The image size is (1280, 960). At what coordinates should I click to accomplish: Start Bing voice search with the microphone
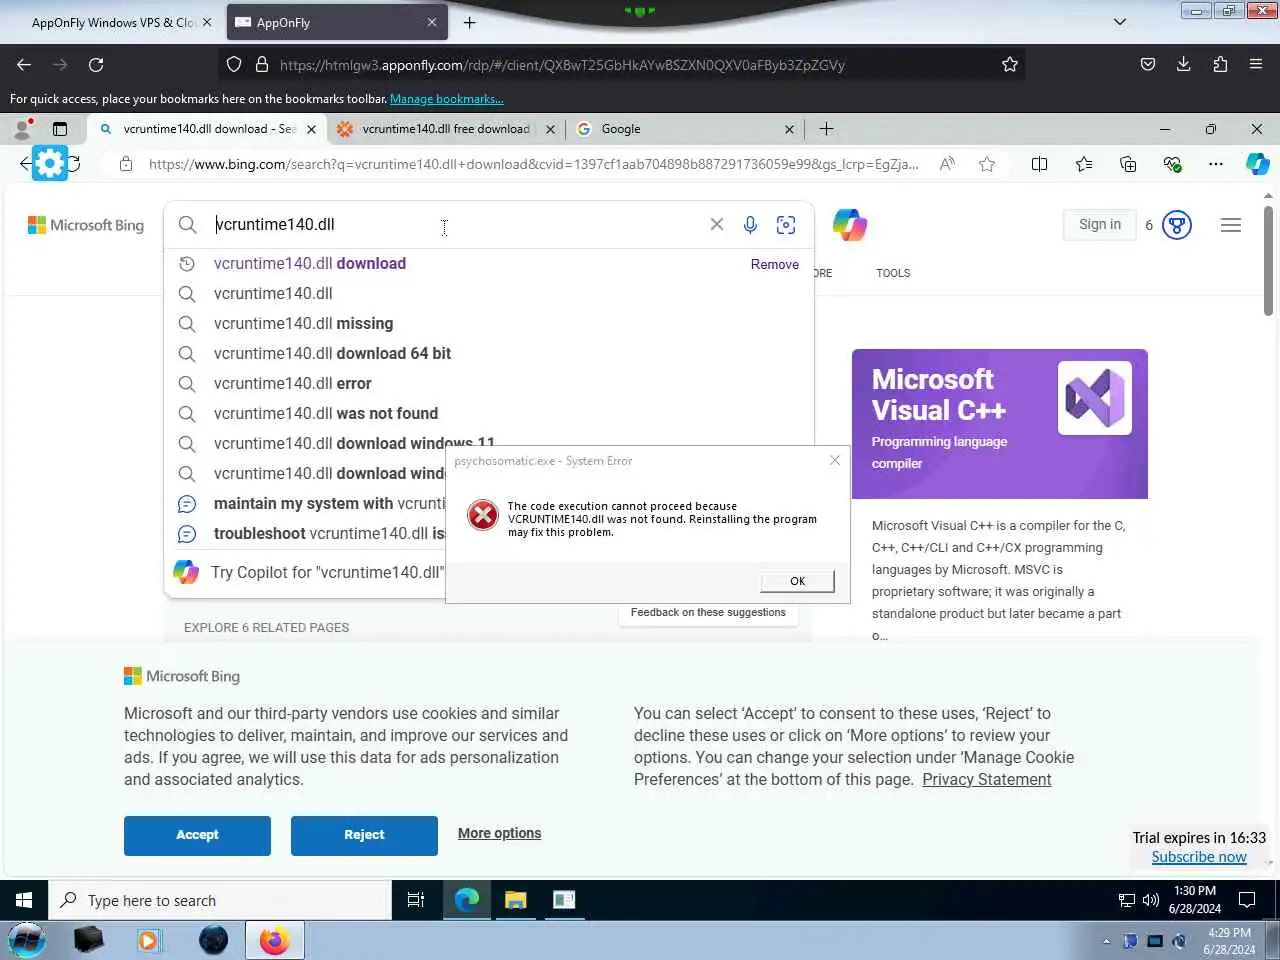[x=750, y=225]
